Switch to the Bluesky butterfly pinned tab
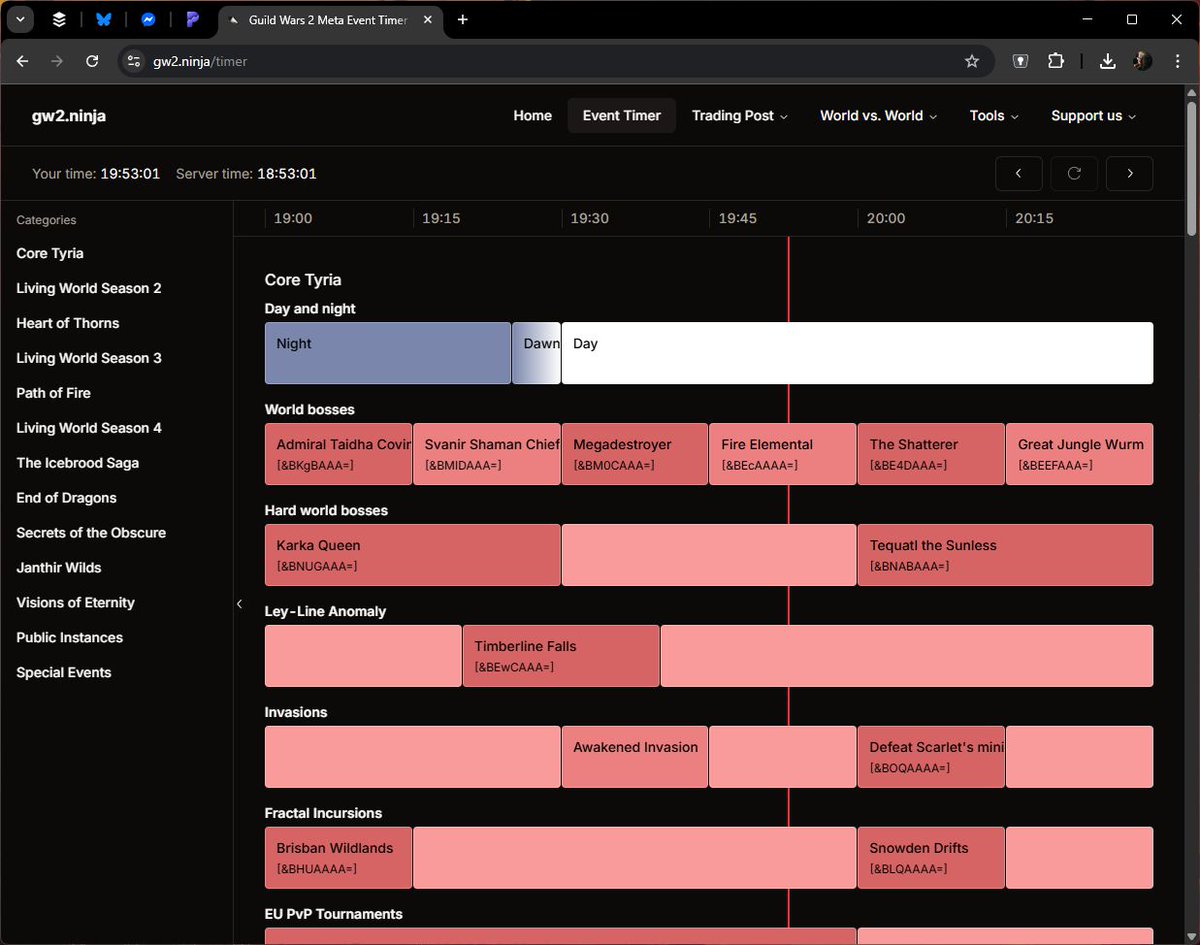The image size is (1200, 945). pos(104,19)
